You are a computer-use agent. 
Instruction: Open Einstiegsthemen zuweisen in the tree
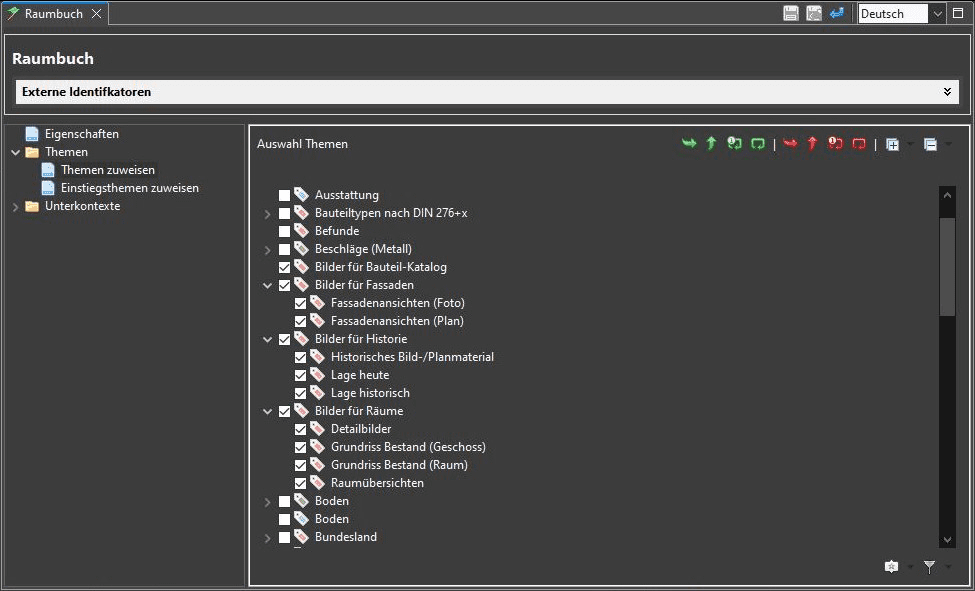[x=129, y=188]
